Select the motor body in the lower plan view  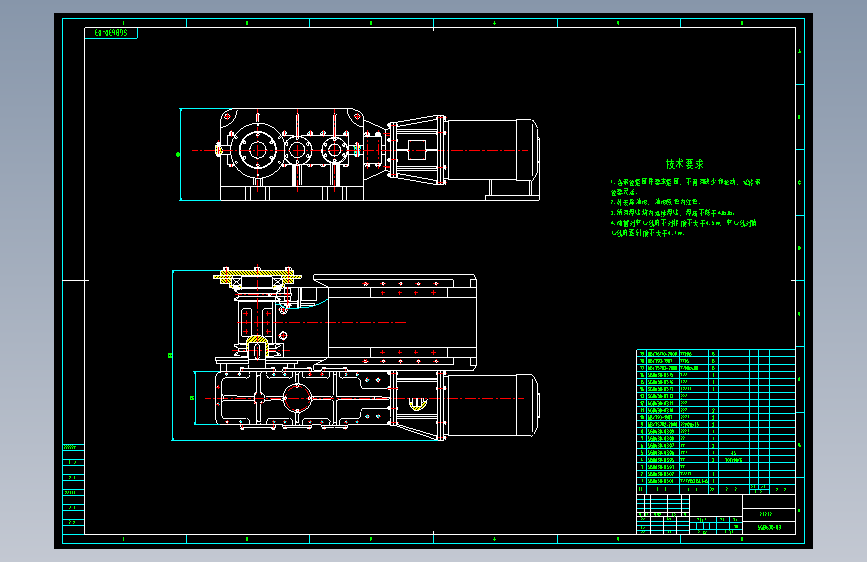coord(492,405)
